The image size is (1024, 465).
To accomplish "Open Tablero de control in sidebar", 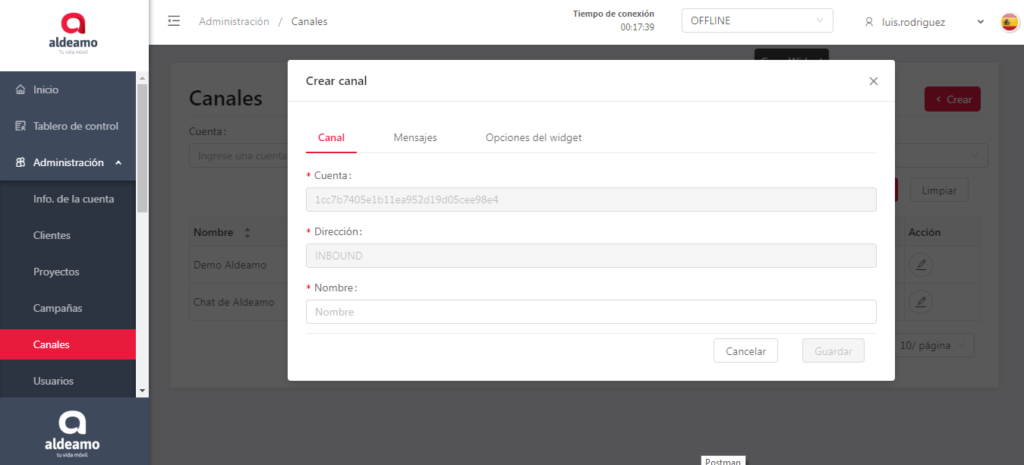I will (75, 126).
